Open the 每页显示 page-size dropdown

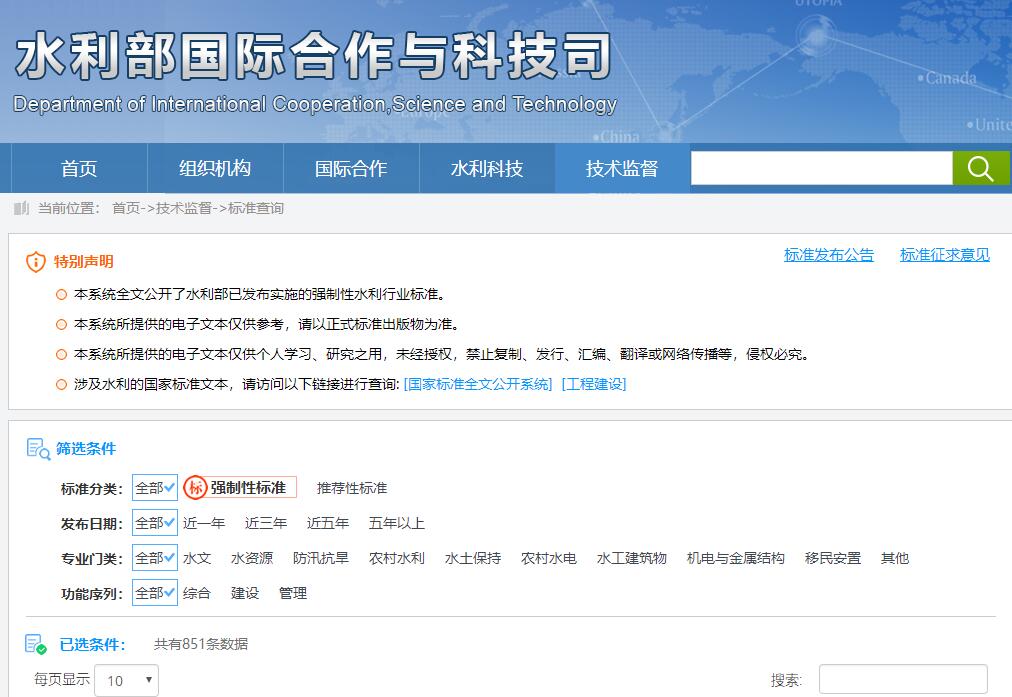[x=126, y=680]
